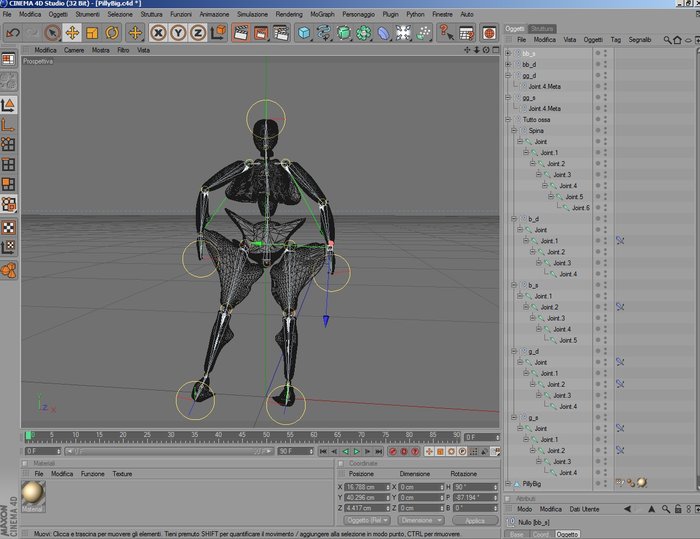Open the File menu
The height and width of the screenshot is (539, 700).
point(7,14)
